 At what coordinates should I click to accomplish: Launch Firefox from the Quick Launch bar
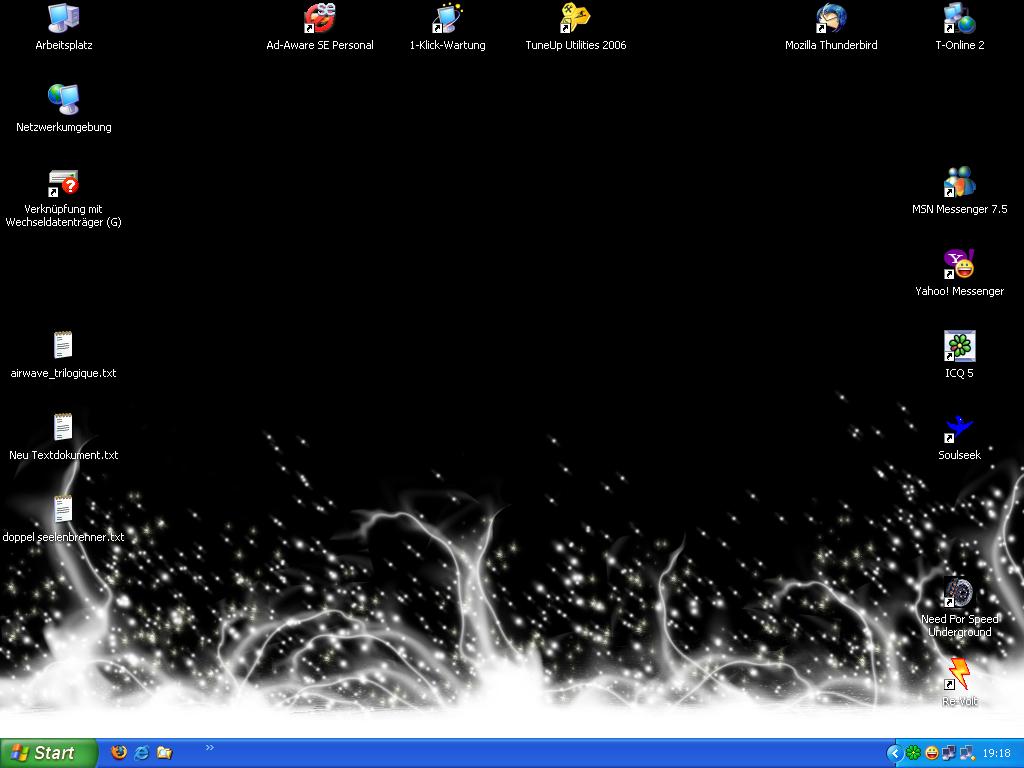119,752
